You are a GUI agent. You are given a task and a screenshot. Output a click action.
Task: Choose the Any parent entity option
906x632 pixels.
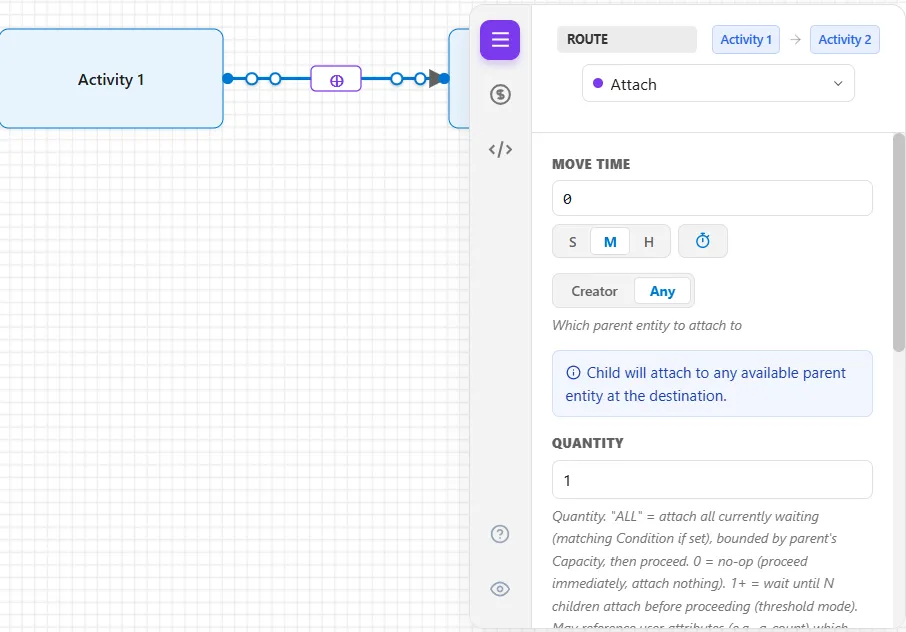(662, 291)
